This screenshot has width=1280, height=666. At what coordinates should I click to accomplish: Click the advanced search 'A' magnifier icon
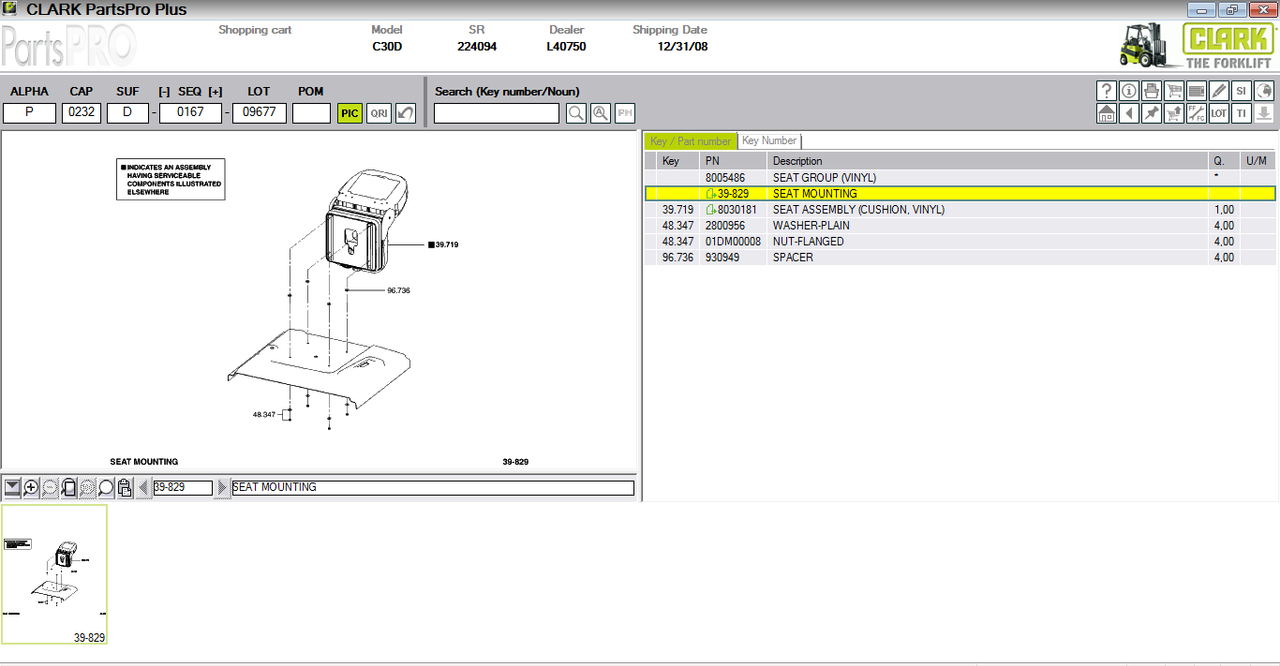pyautogui.click(x=600, y=113)
